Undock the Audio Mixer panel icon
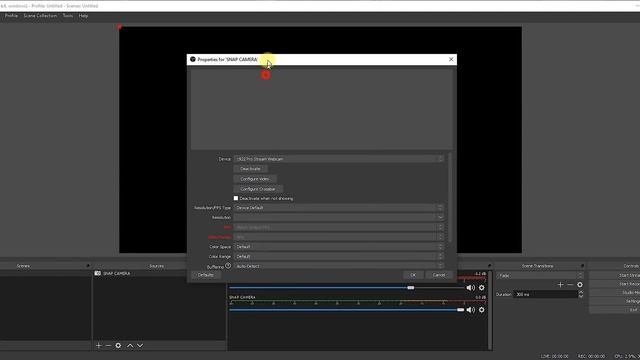 (489, 266)
